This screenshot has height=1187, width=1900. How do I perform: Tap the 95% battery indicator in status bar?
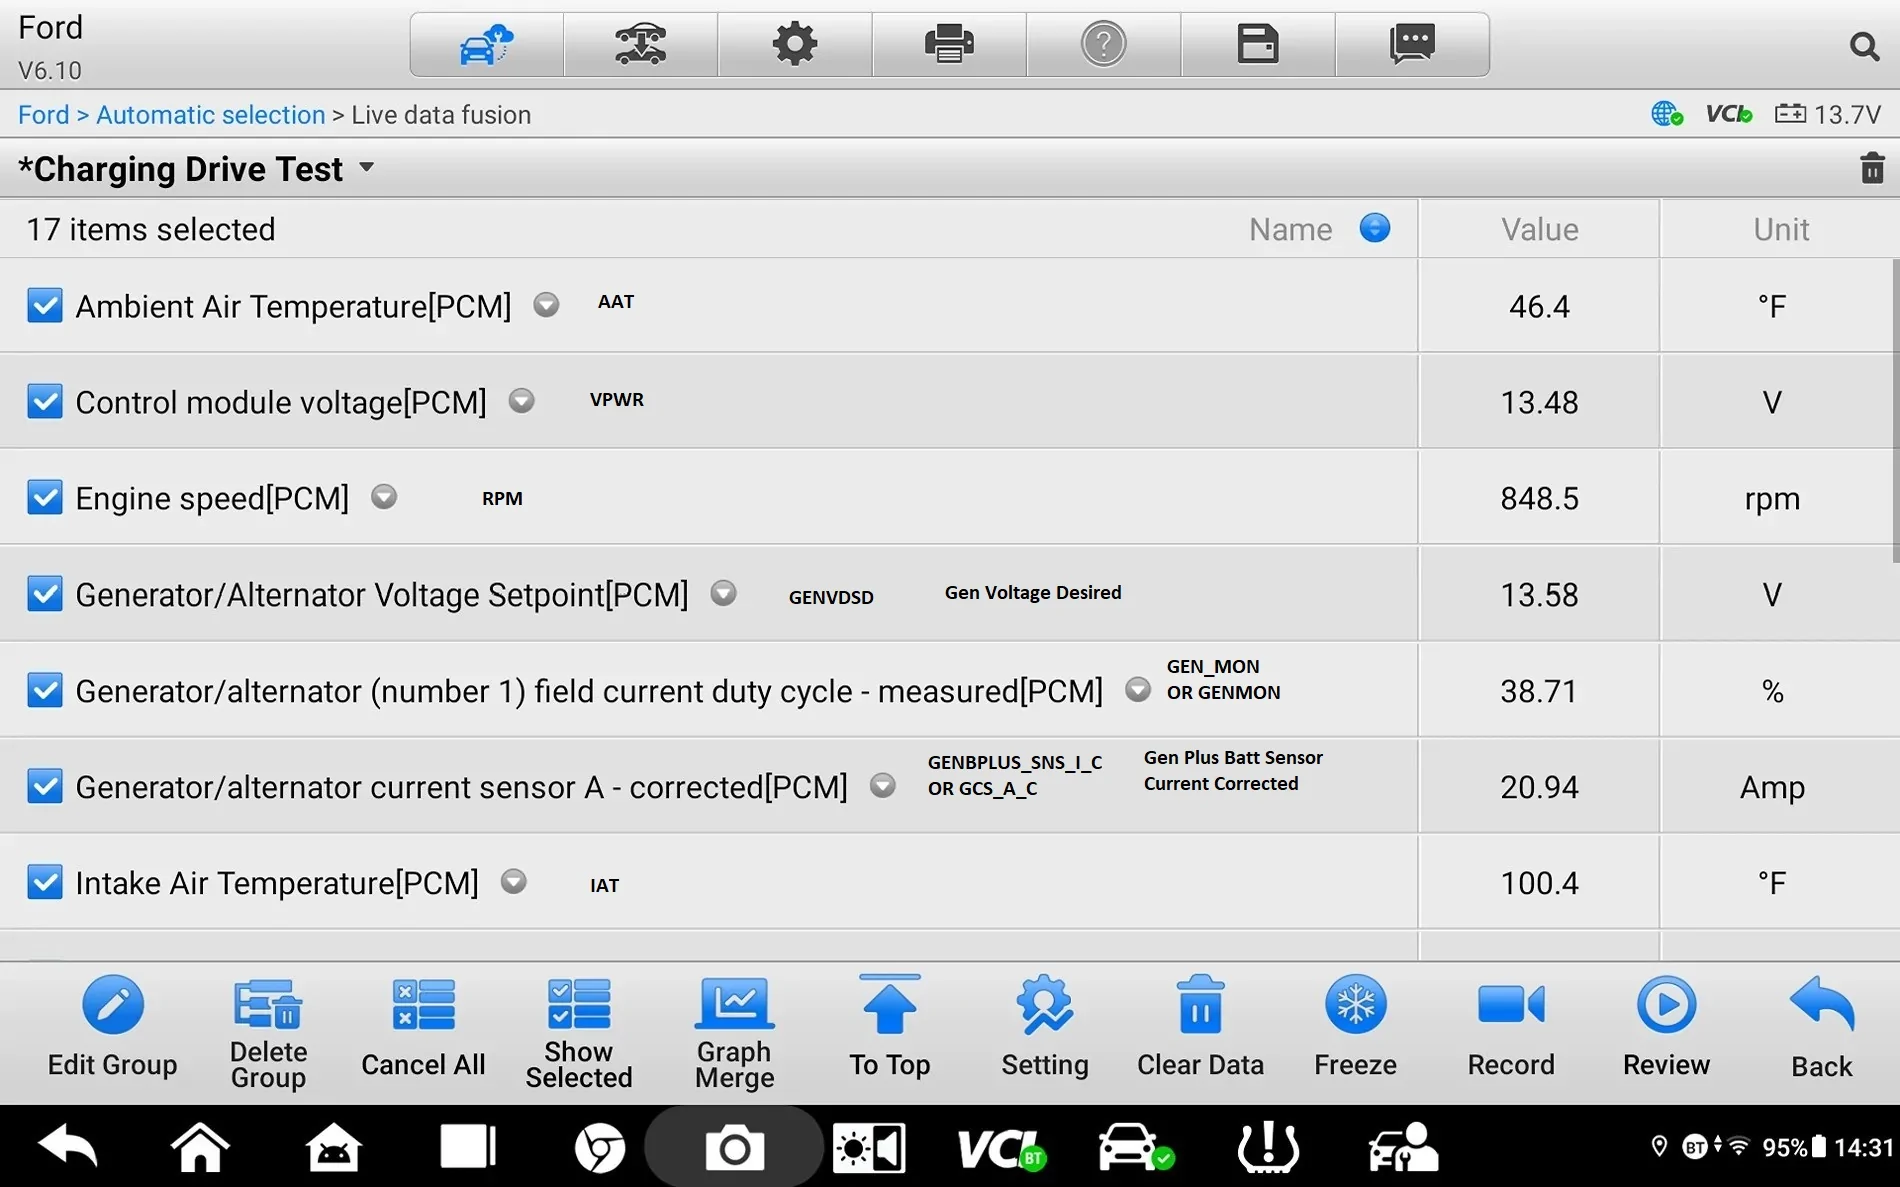pyautogui.click(x=1794, y=1147)
